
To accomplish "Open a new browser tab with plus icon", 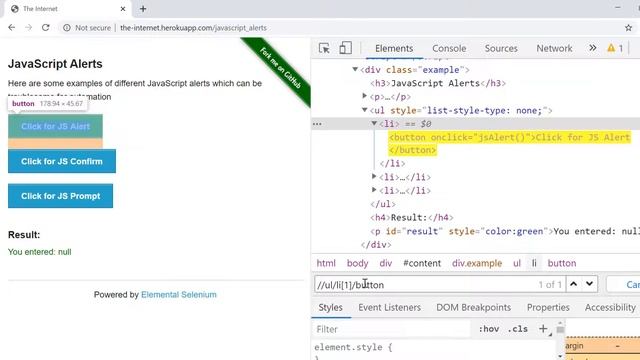I will (x=143, y=9).
